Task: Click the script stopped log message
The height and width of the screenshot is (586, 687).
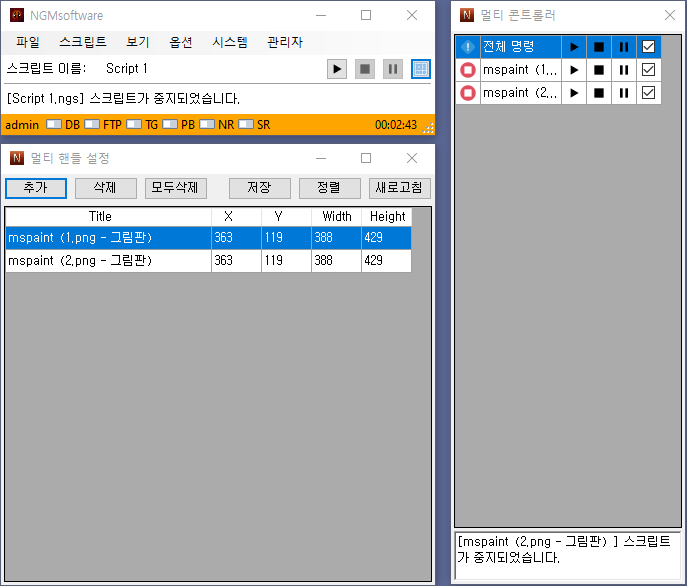Action: pos(123,98)
